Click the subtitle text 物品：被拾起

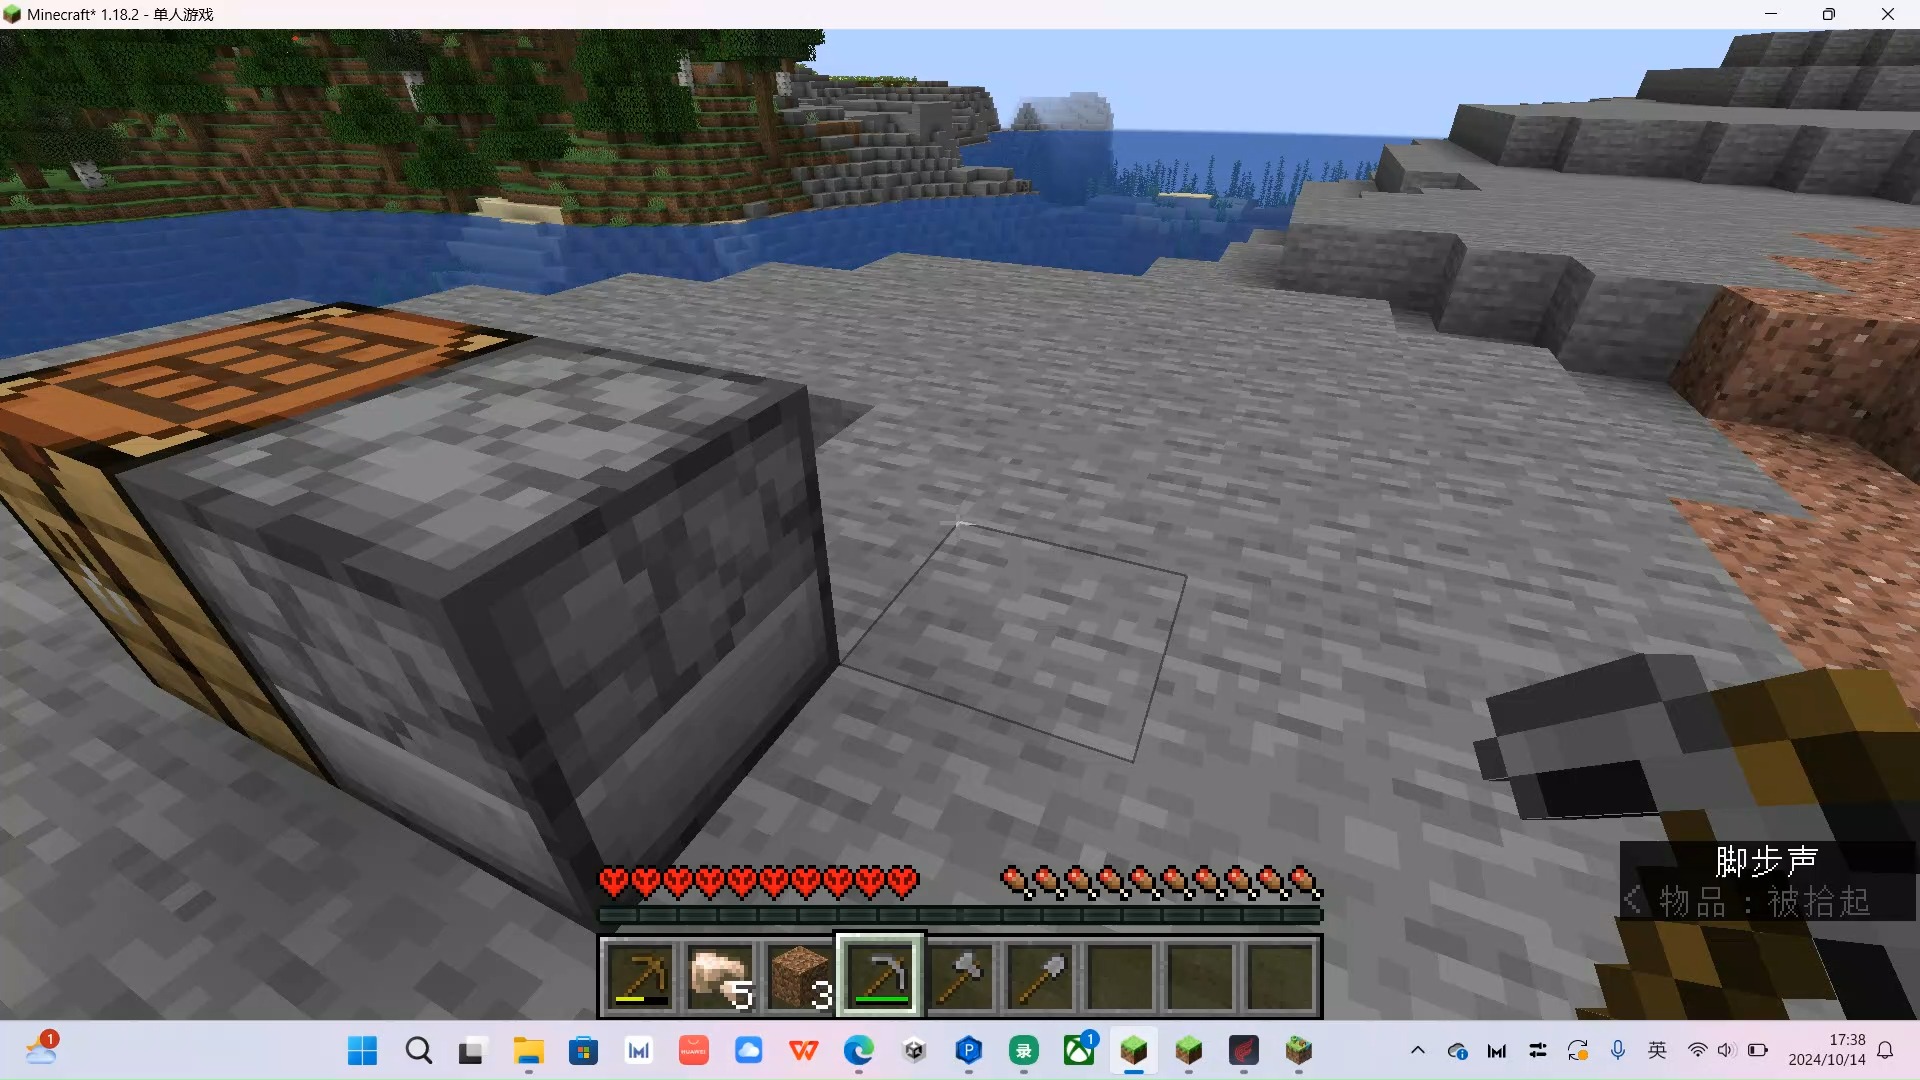[1765, 902]
